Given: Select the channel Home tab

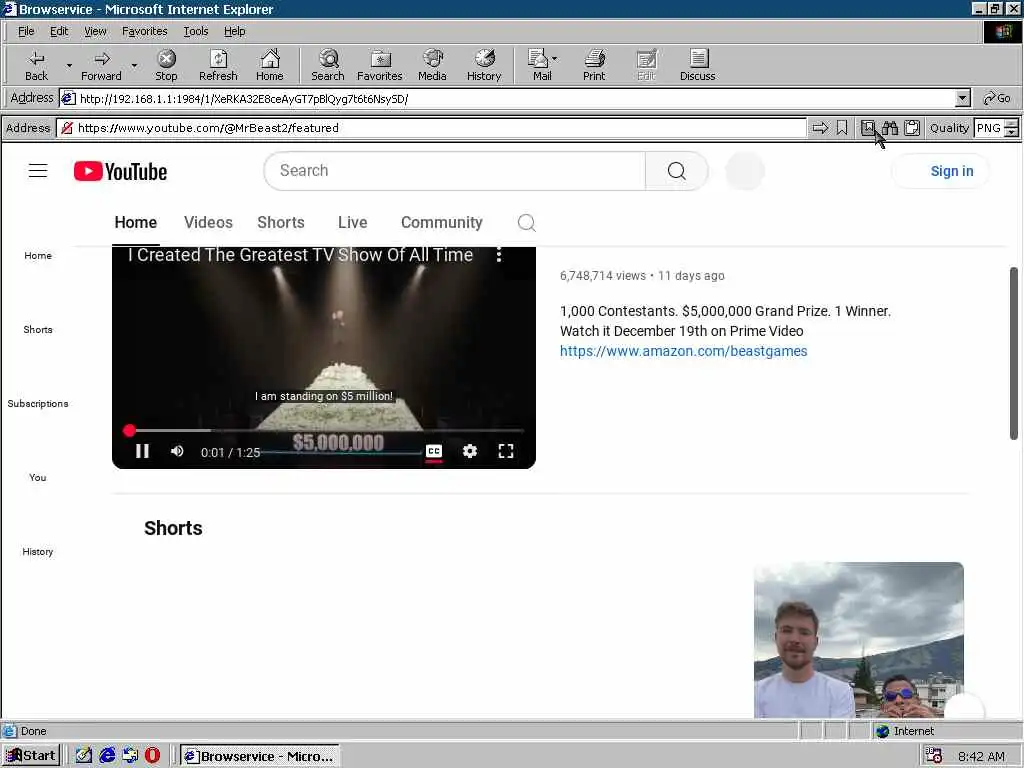Looking at the screenshot, I should pos(136,223).
